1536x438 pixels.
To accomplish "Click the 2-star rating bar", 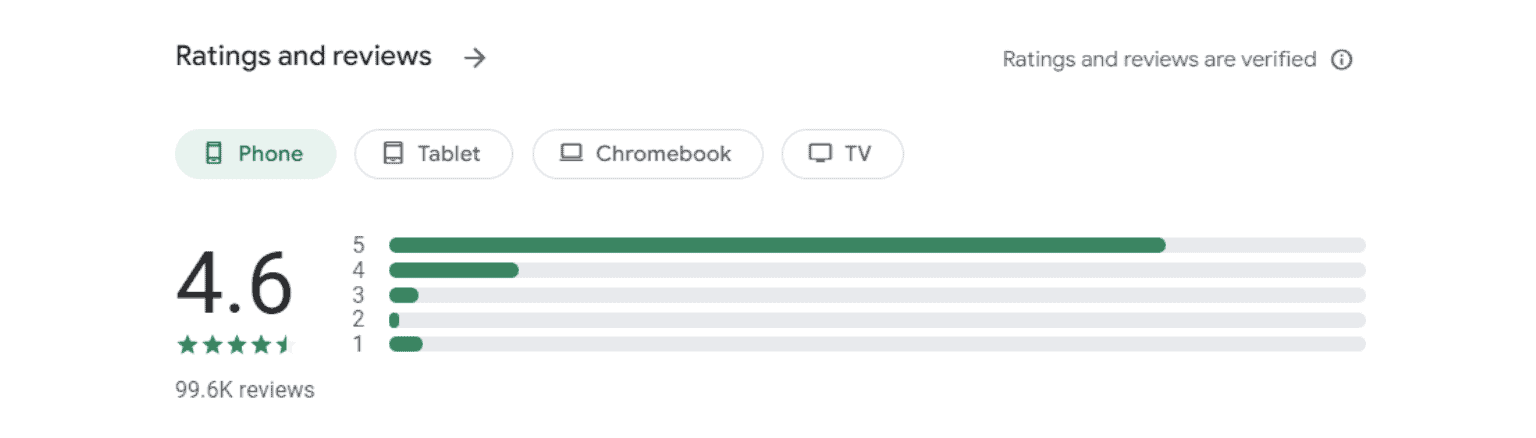I will [877, 320].
